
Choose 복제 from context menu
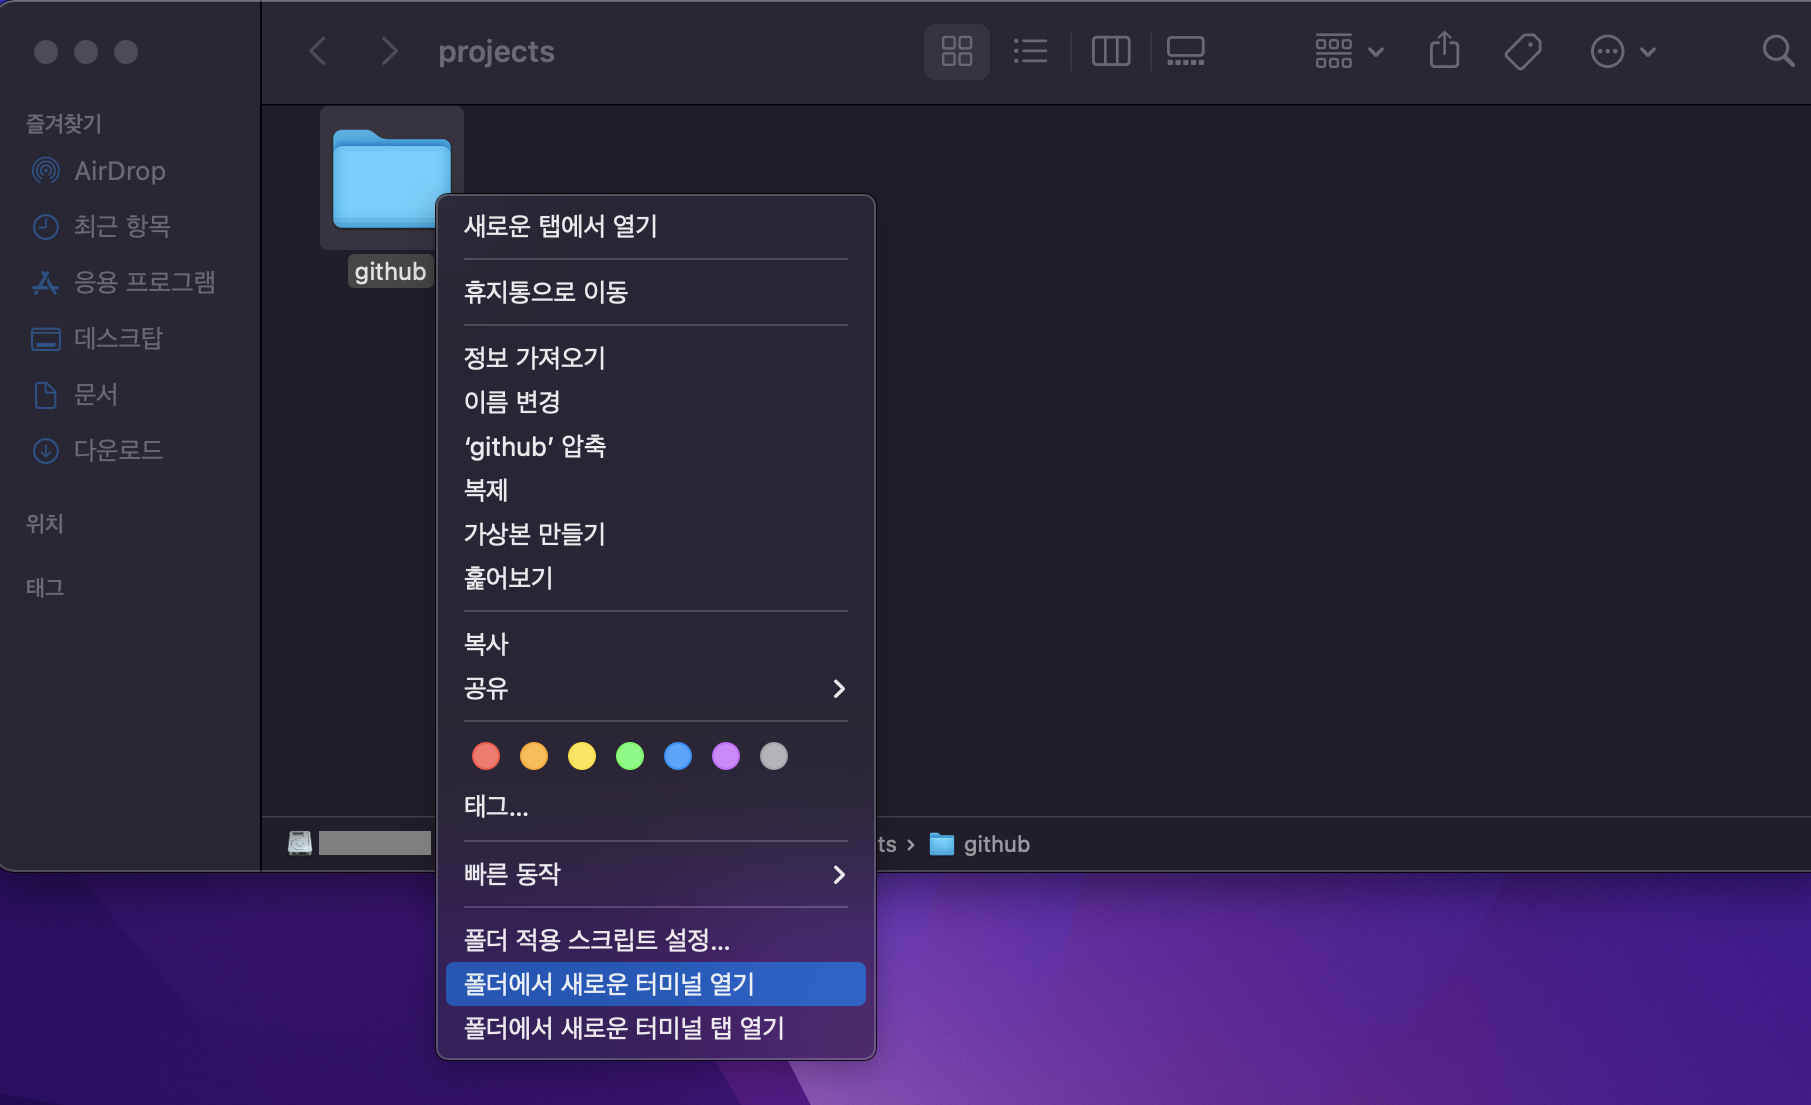pyautogui.click(x=656, y=490)
